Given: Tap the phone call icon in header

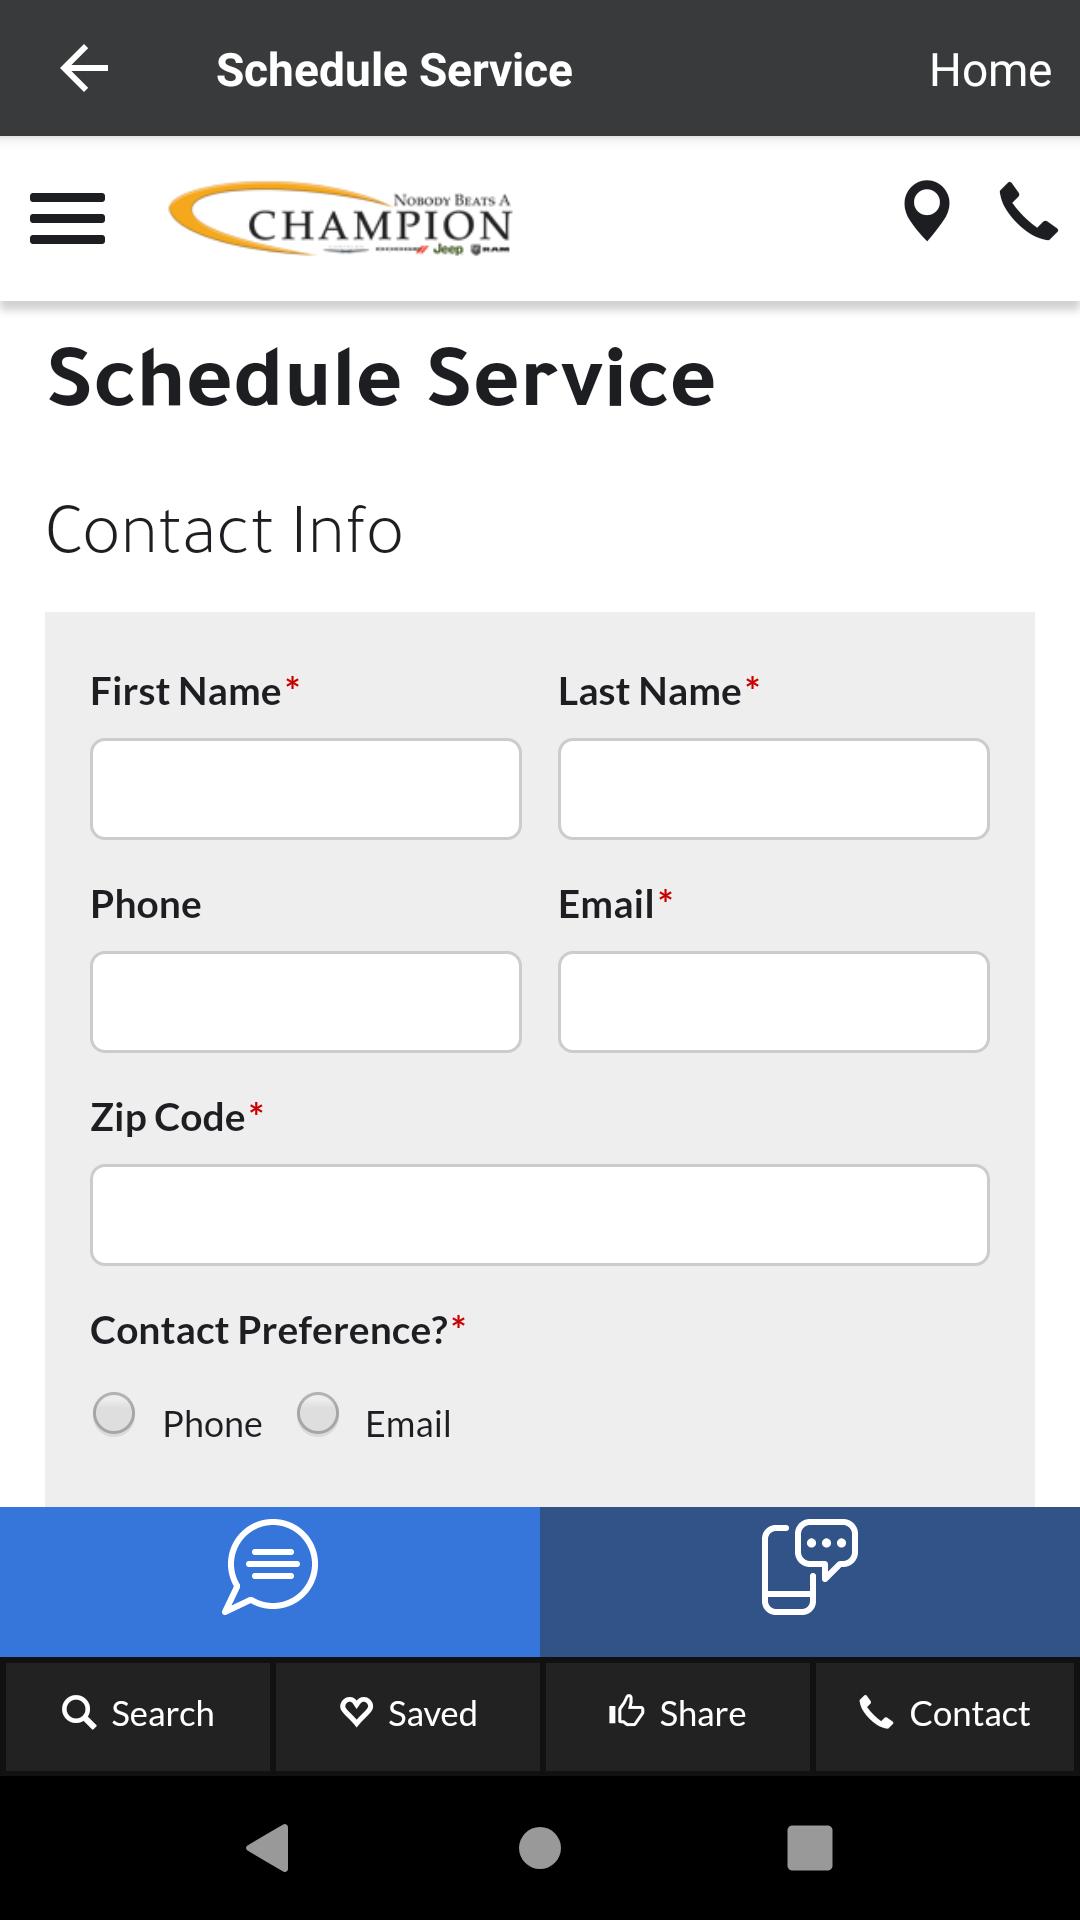Looking at the screenshot, I should (1029, 212).
